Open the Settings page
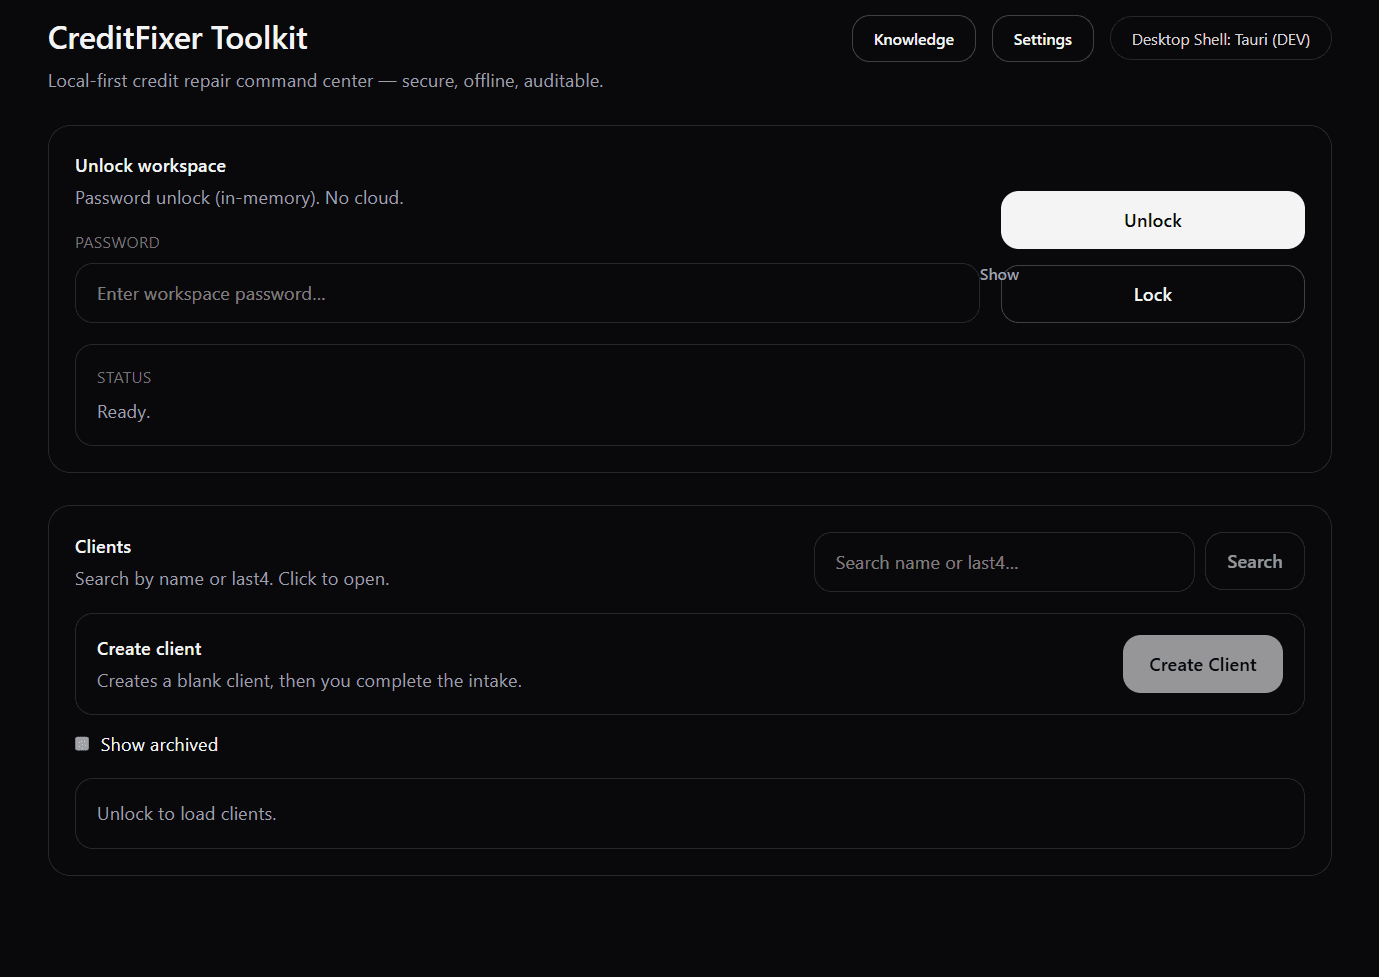1379x977 pixels. [x=1042, y=39]
